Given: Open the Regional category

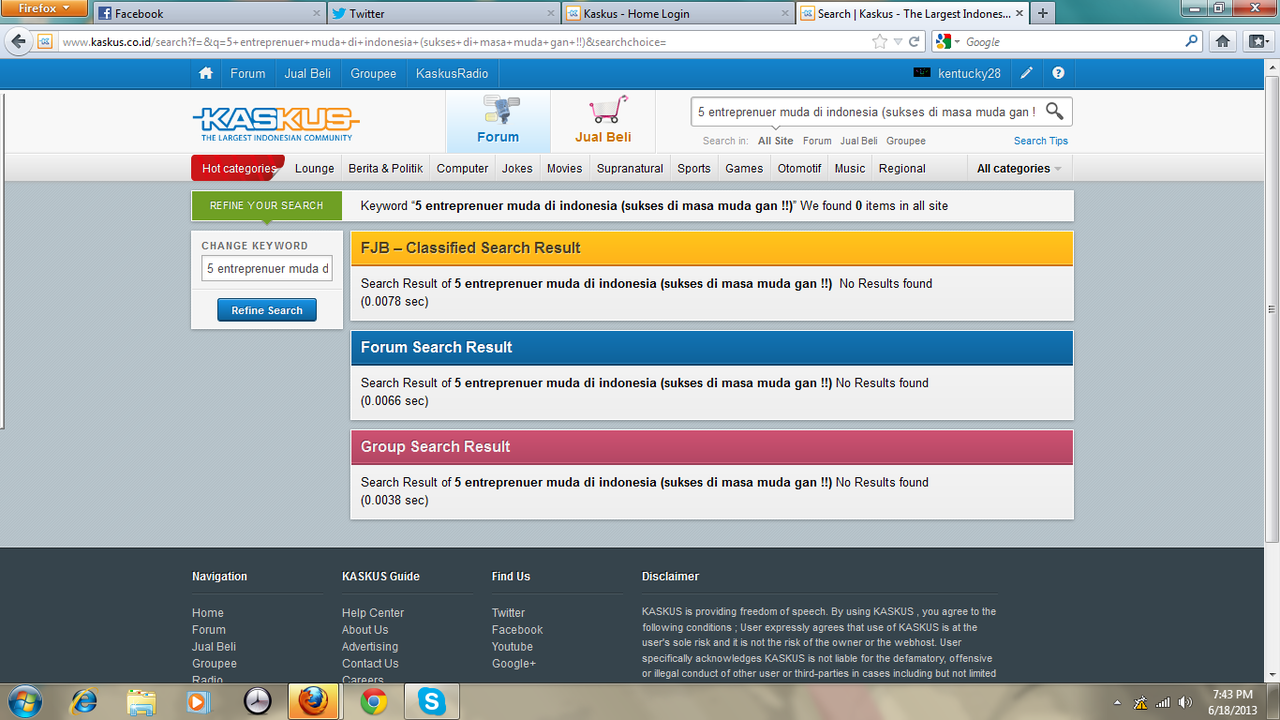Looking at the screenshot, I should [902, 168].
